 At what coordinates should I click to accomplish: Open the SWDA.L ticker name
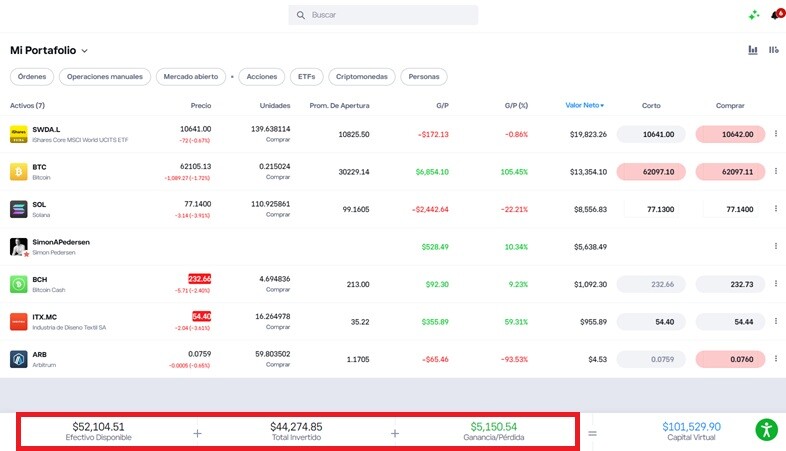(x=46, y=129)
